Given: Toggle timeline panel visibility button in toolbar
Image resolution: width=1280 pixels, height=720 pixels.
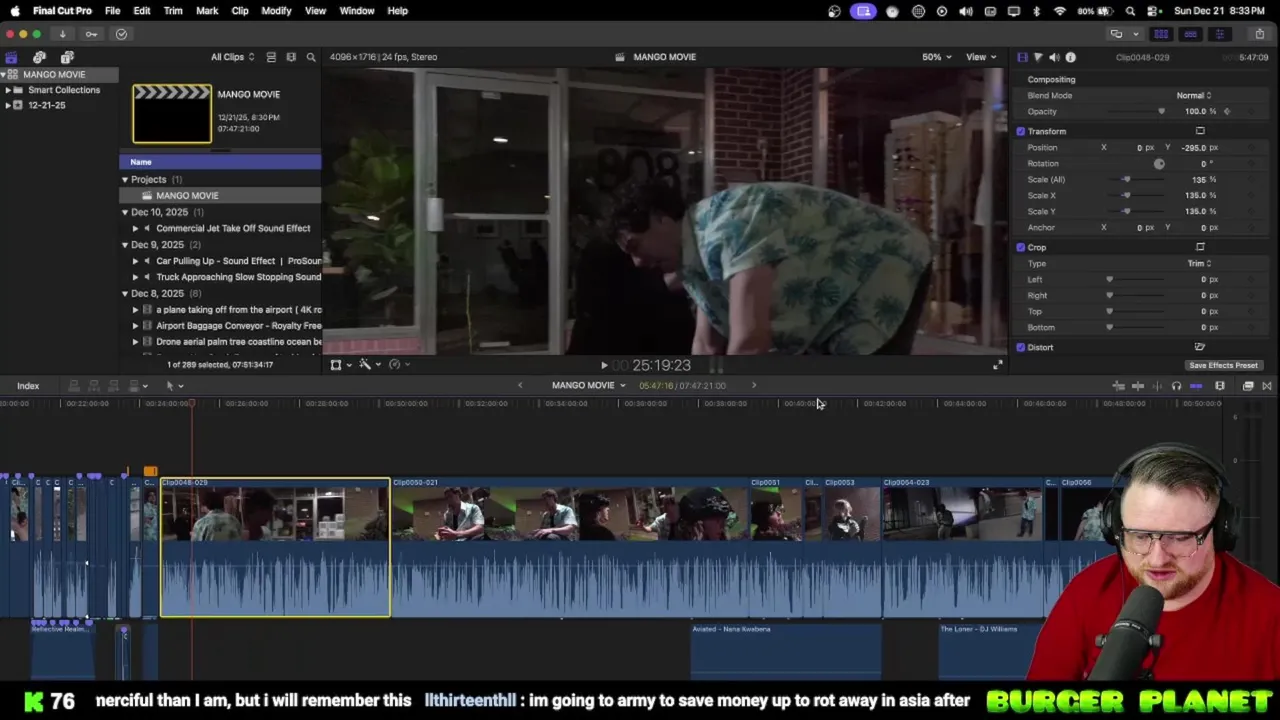Looking at the screenshot, I should click(x=1190, y=34).
